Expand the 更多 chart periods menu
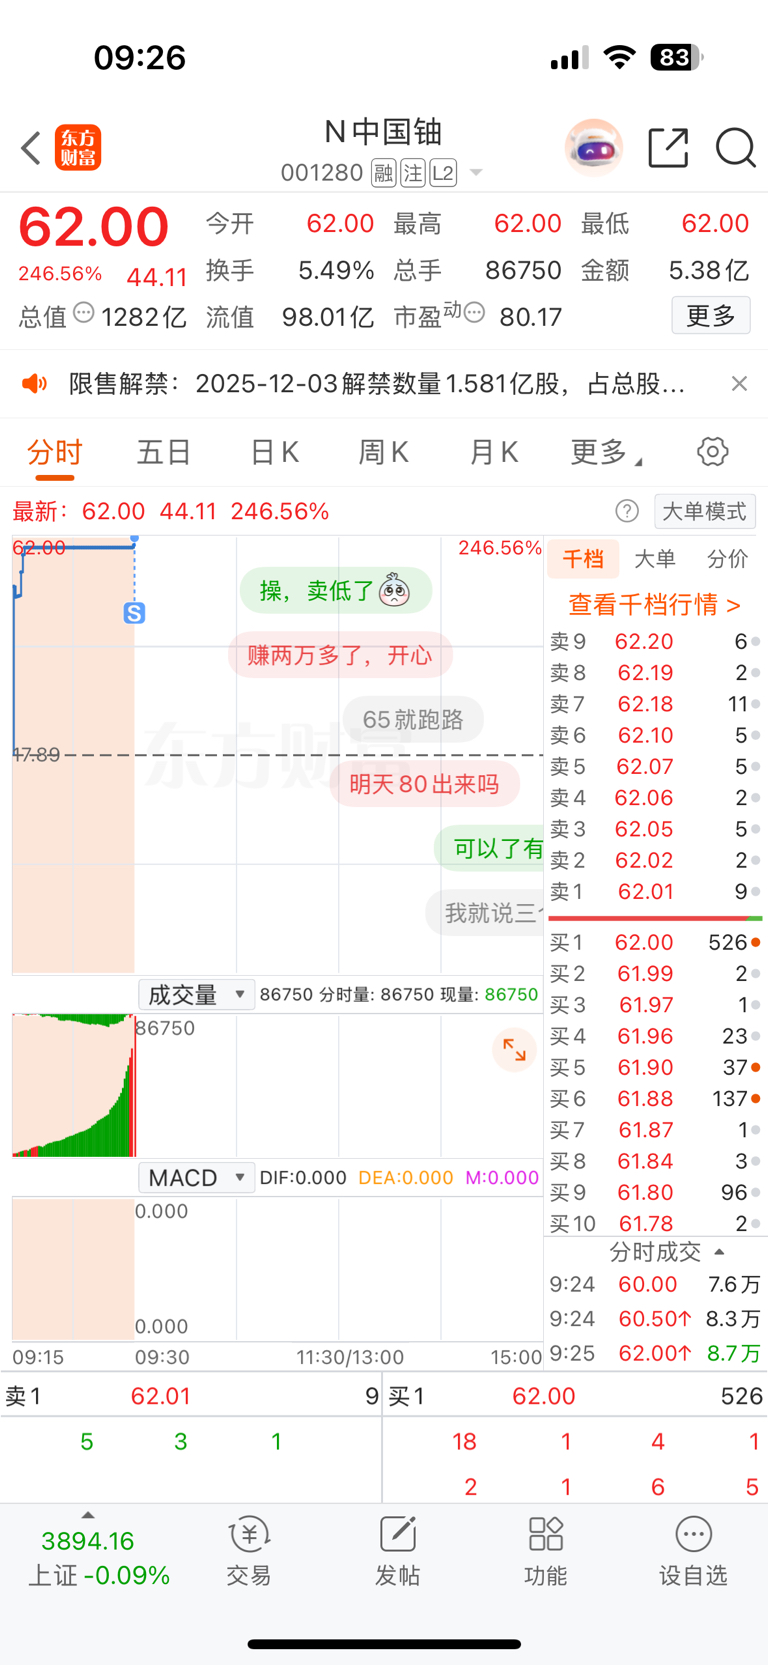Viewport: 769px width, 1665px height. (606, 453)
